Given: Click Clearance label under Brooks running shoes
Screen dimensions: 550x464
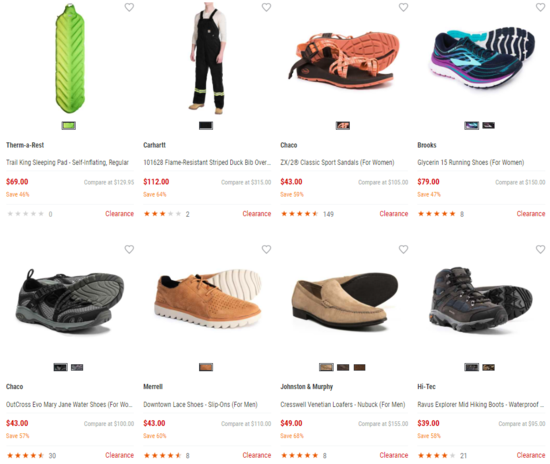Looking at the screenshot, I should coord(531,214).
